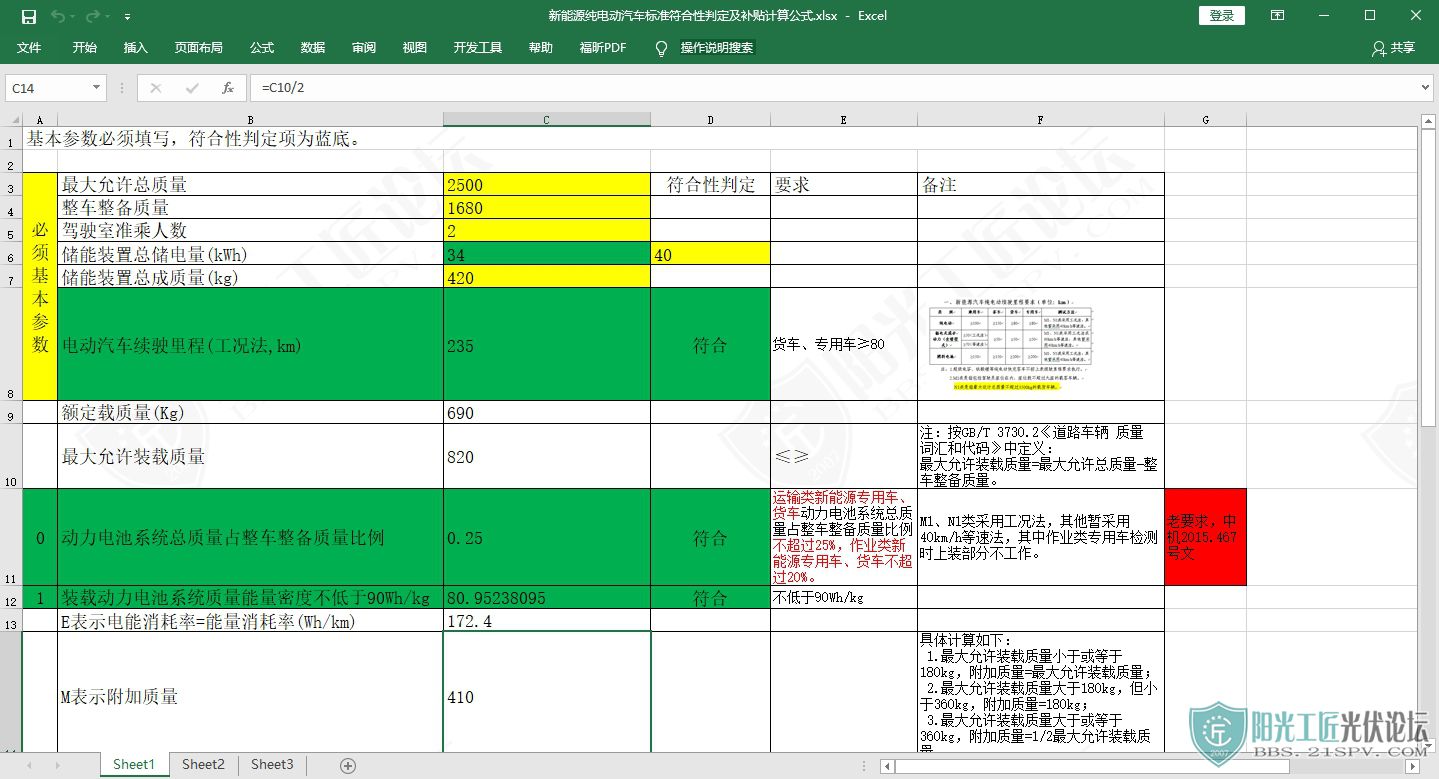The image size is (1439, 779).
Task: Select yellow cell containing 40
Action: (710, 253)
